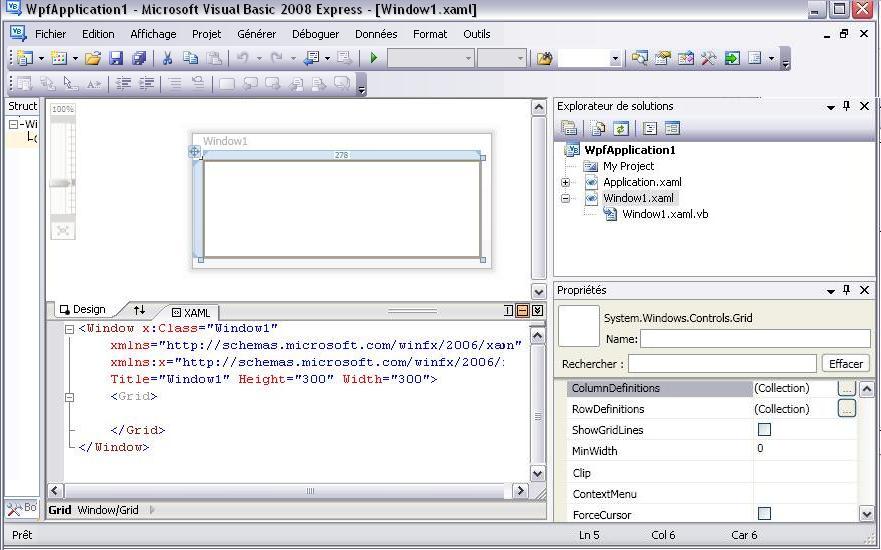Click the fit-to-view icon under the zoom slider
The width and height of the screenshot is (881, 550).
63,230
